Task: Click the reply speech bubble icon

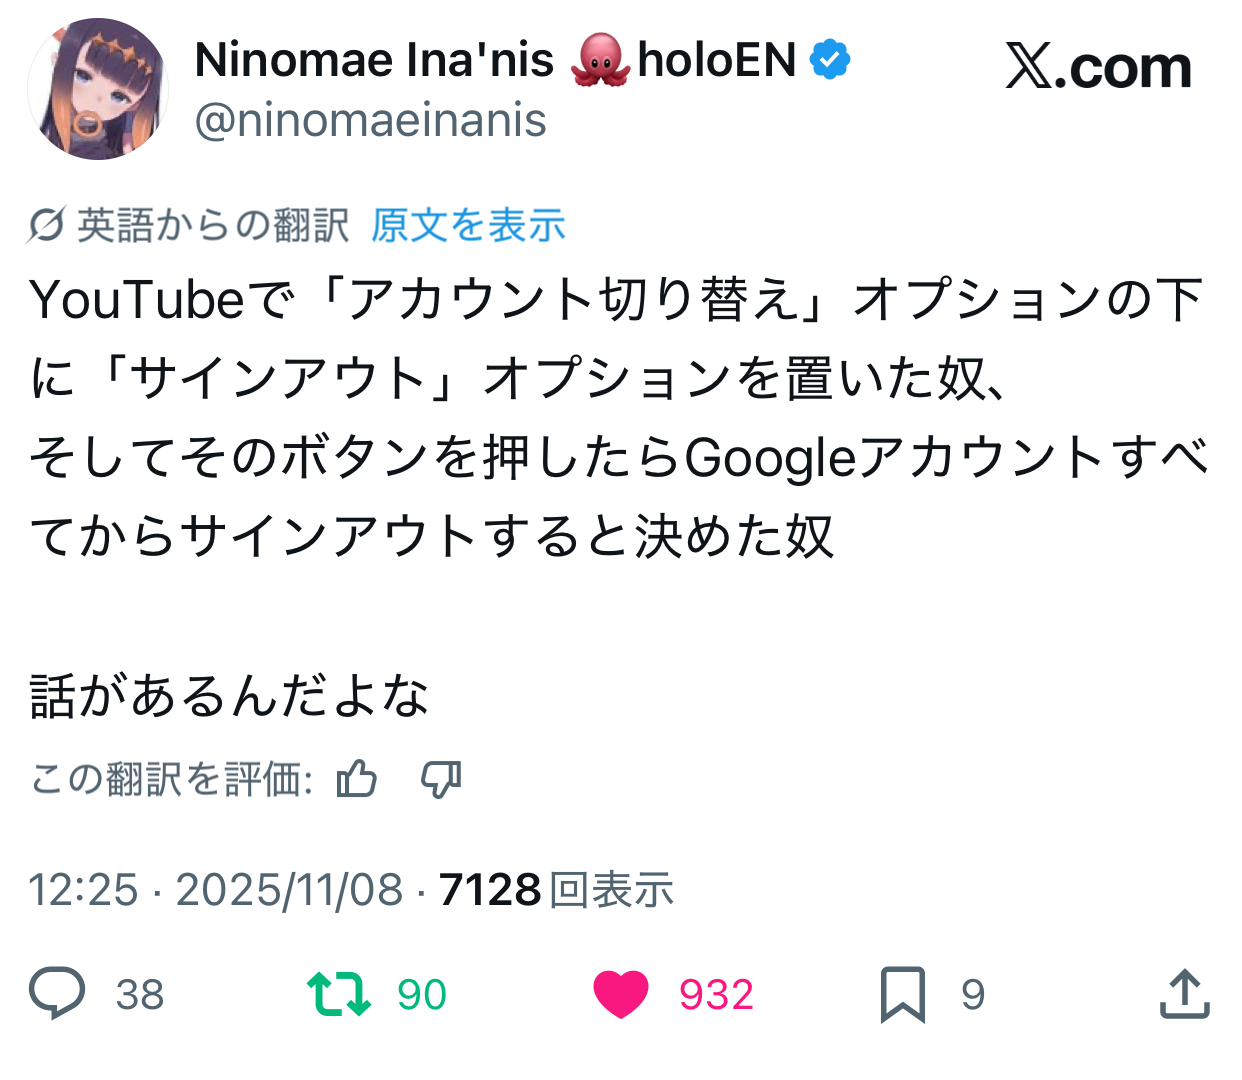Action: pos(57,993)
